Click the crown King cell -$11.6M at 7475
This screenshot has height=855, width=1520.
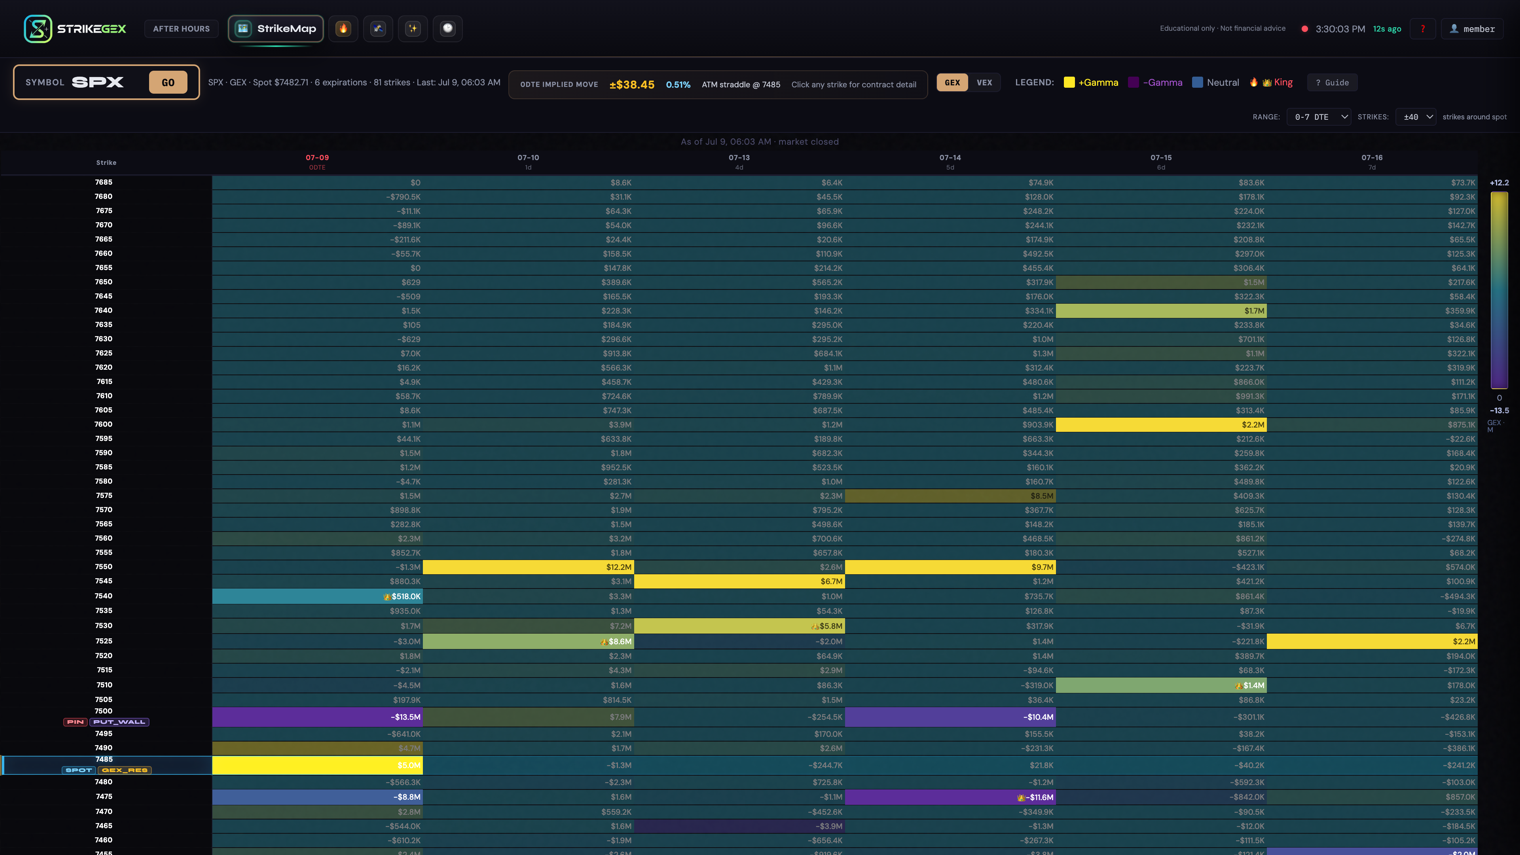950,797
